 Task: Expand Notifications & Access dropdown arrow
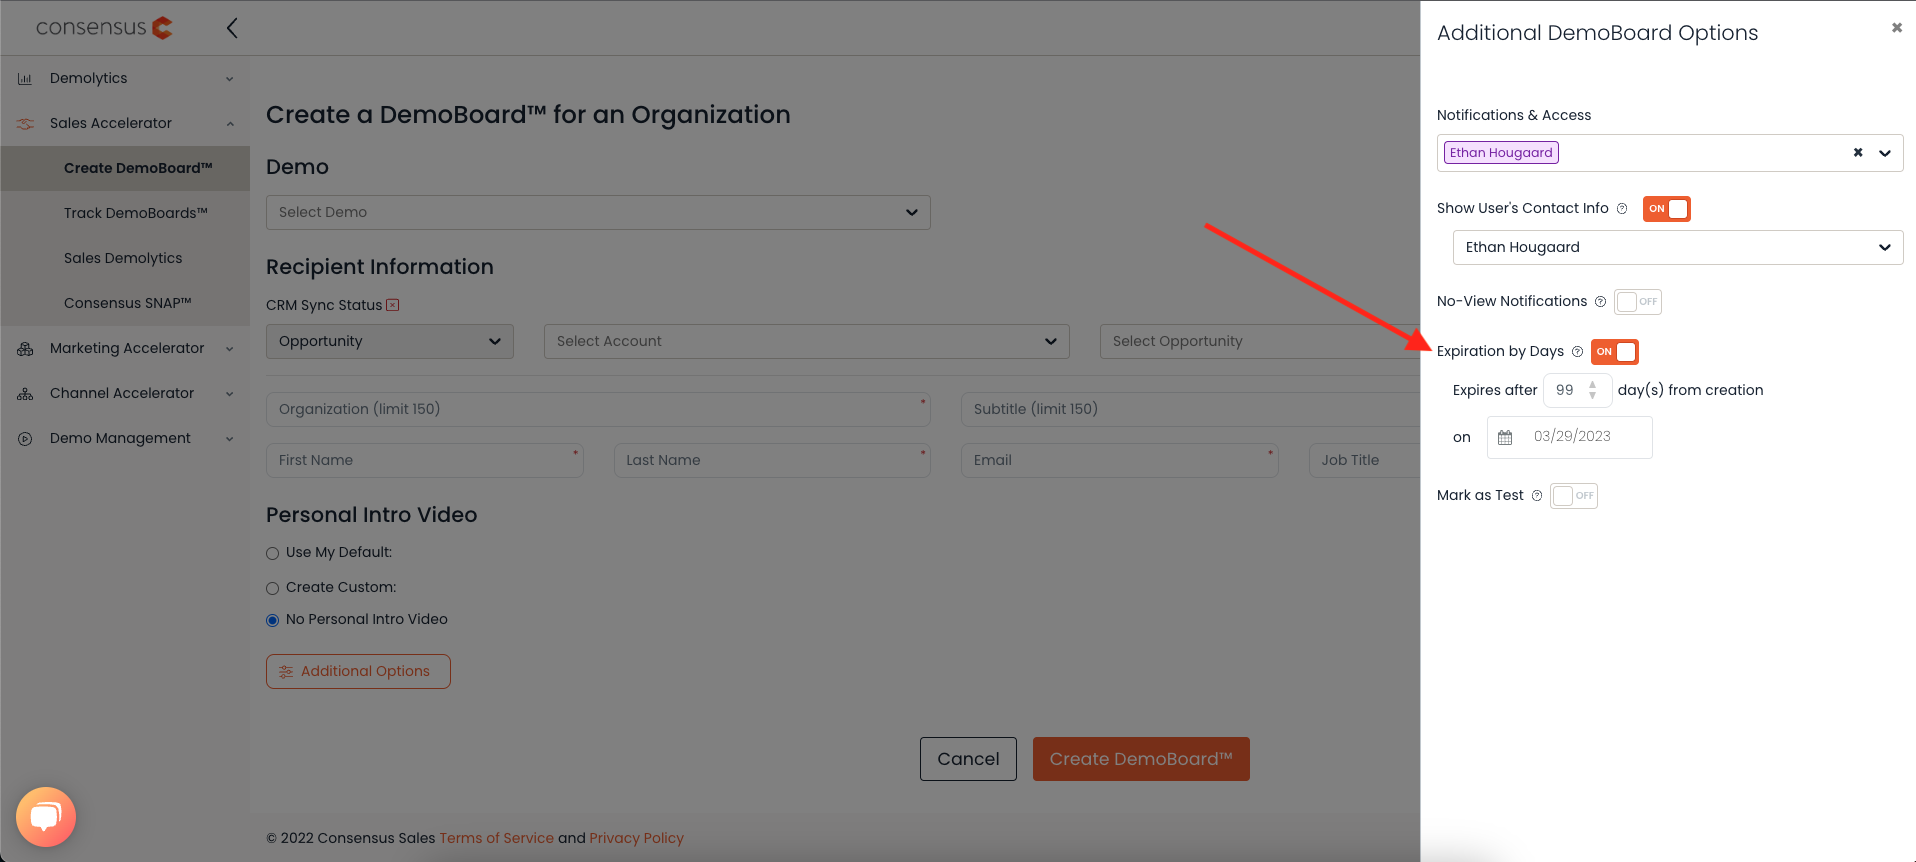tap(1885, 153)
